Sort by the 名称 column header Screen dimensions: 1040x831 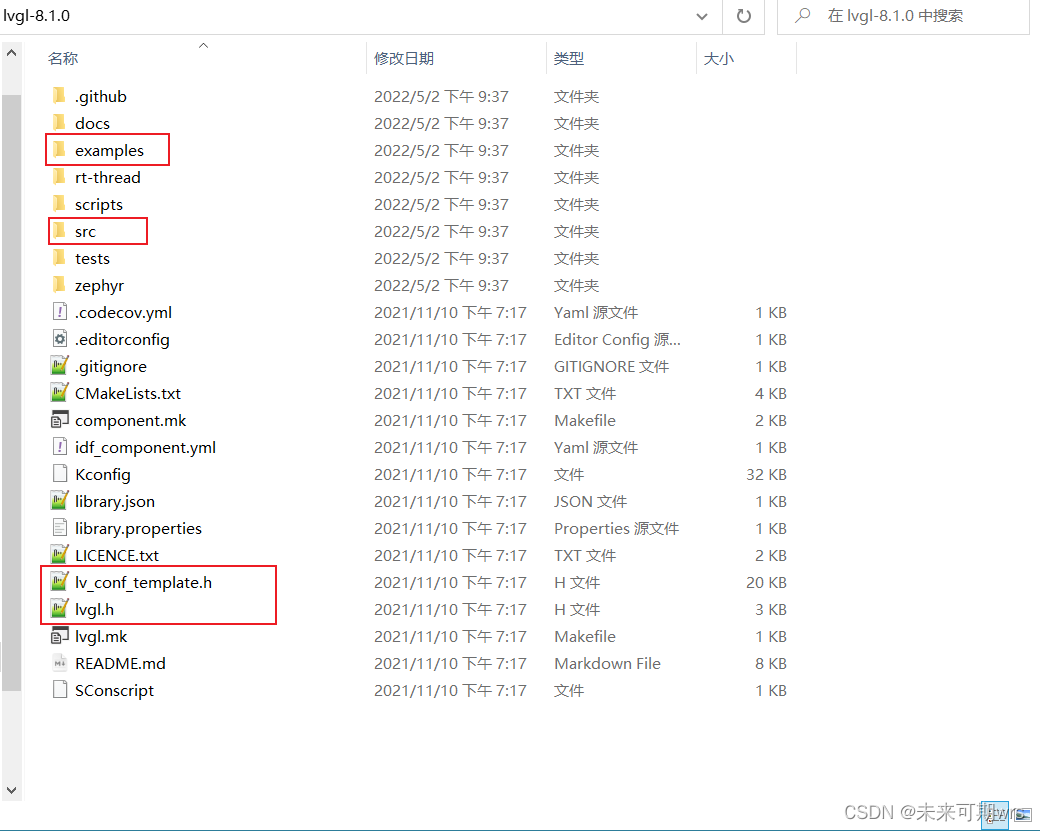63,58
